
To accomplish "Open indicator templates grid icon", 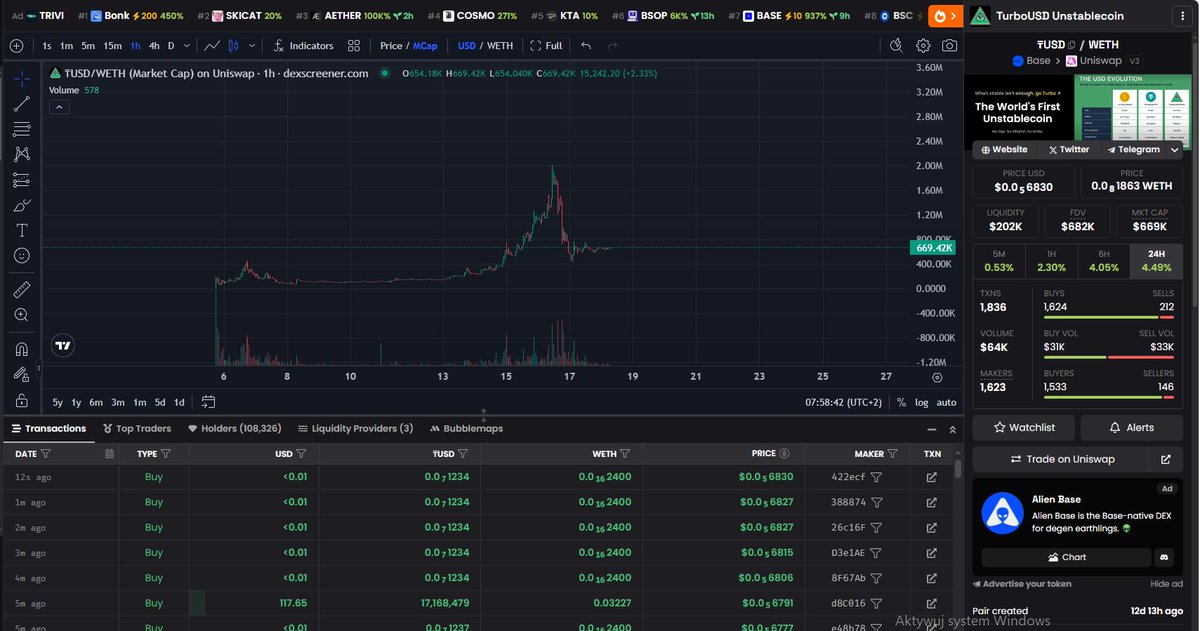I will click(354, 46).
